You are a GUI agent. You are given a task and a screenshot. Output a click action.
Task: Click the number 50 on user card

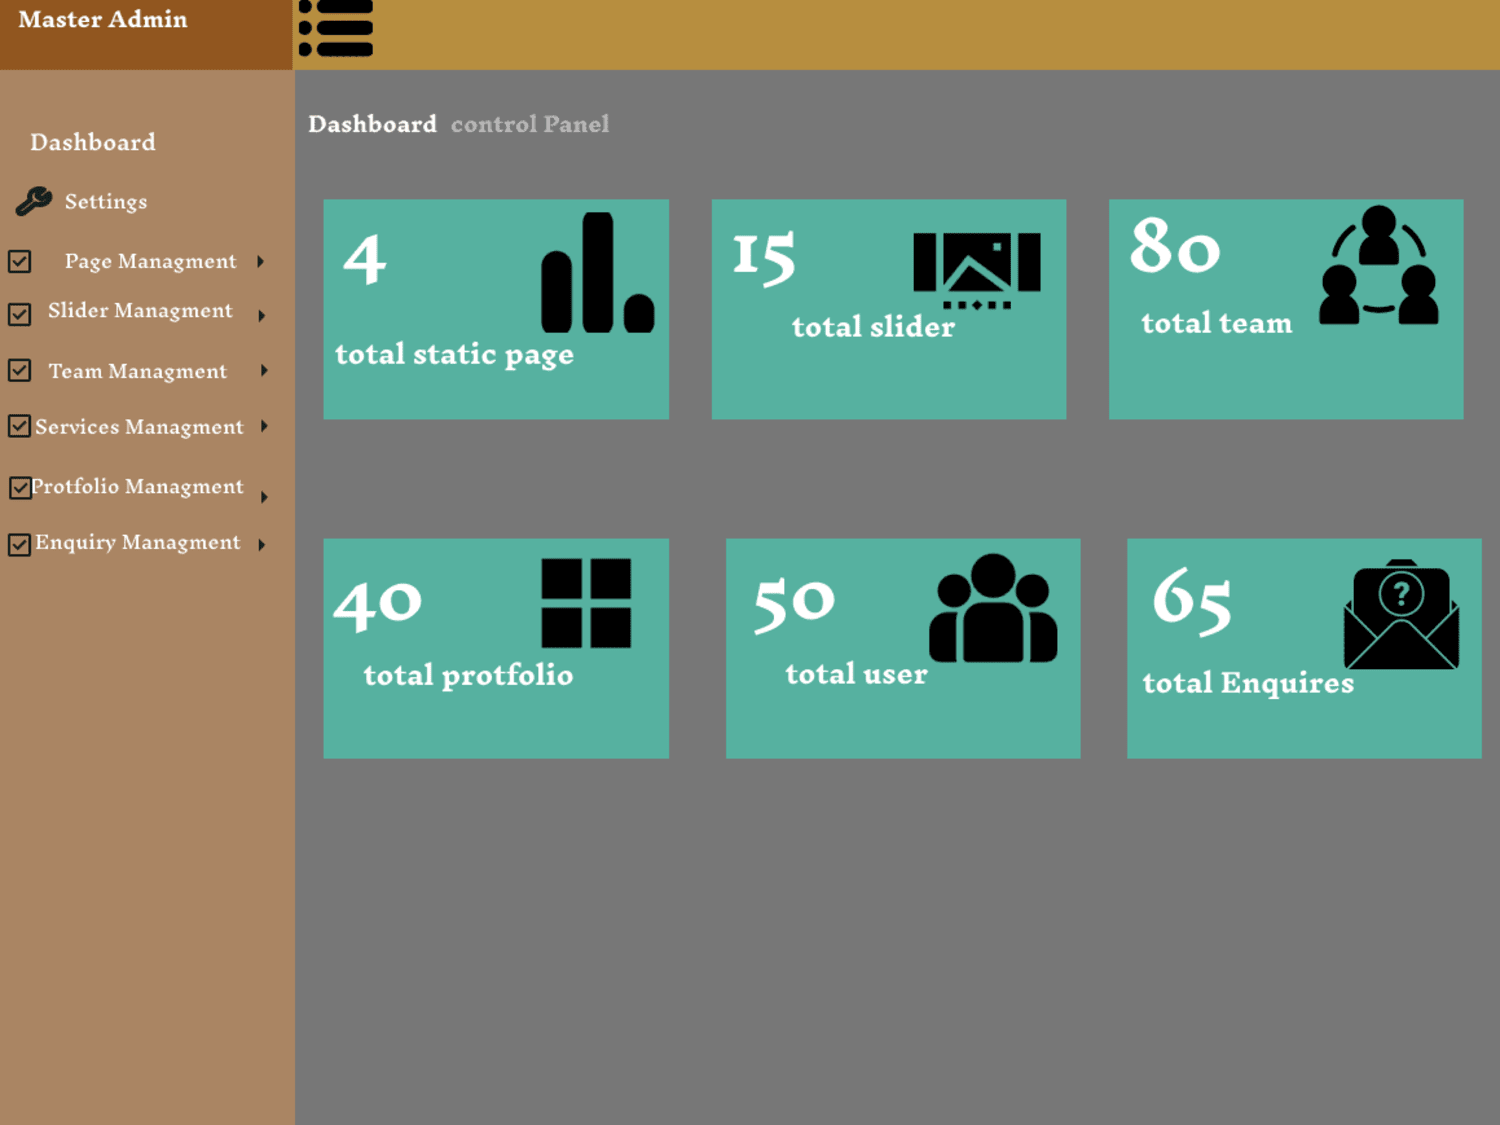tap(794, 604)
